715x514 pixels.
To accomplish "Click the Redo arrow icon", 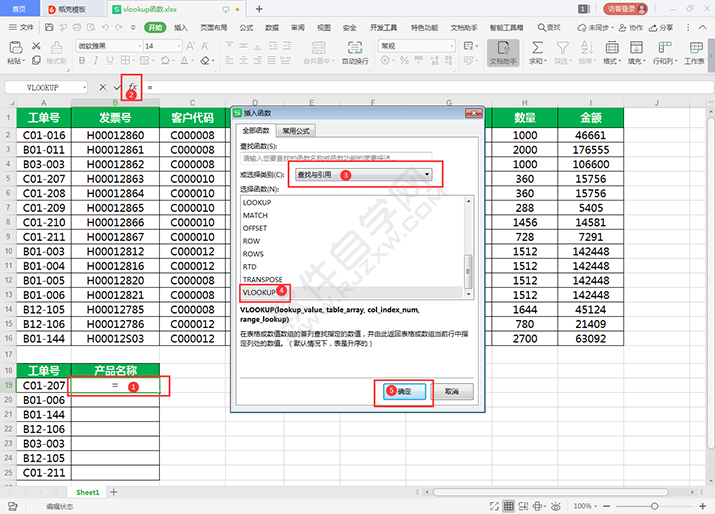I will pyautogui.click(x=119, y=27).
